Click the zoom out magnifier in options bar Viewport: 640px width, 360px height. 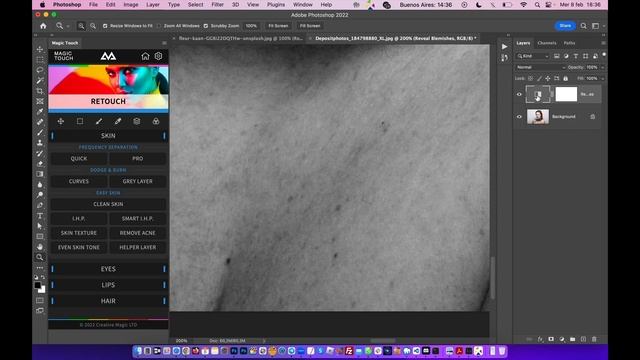(93, 26)
